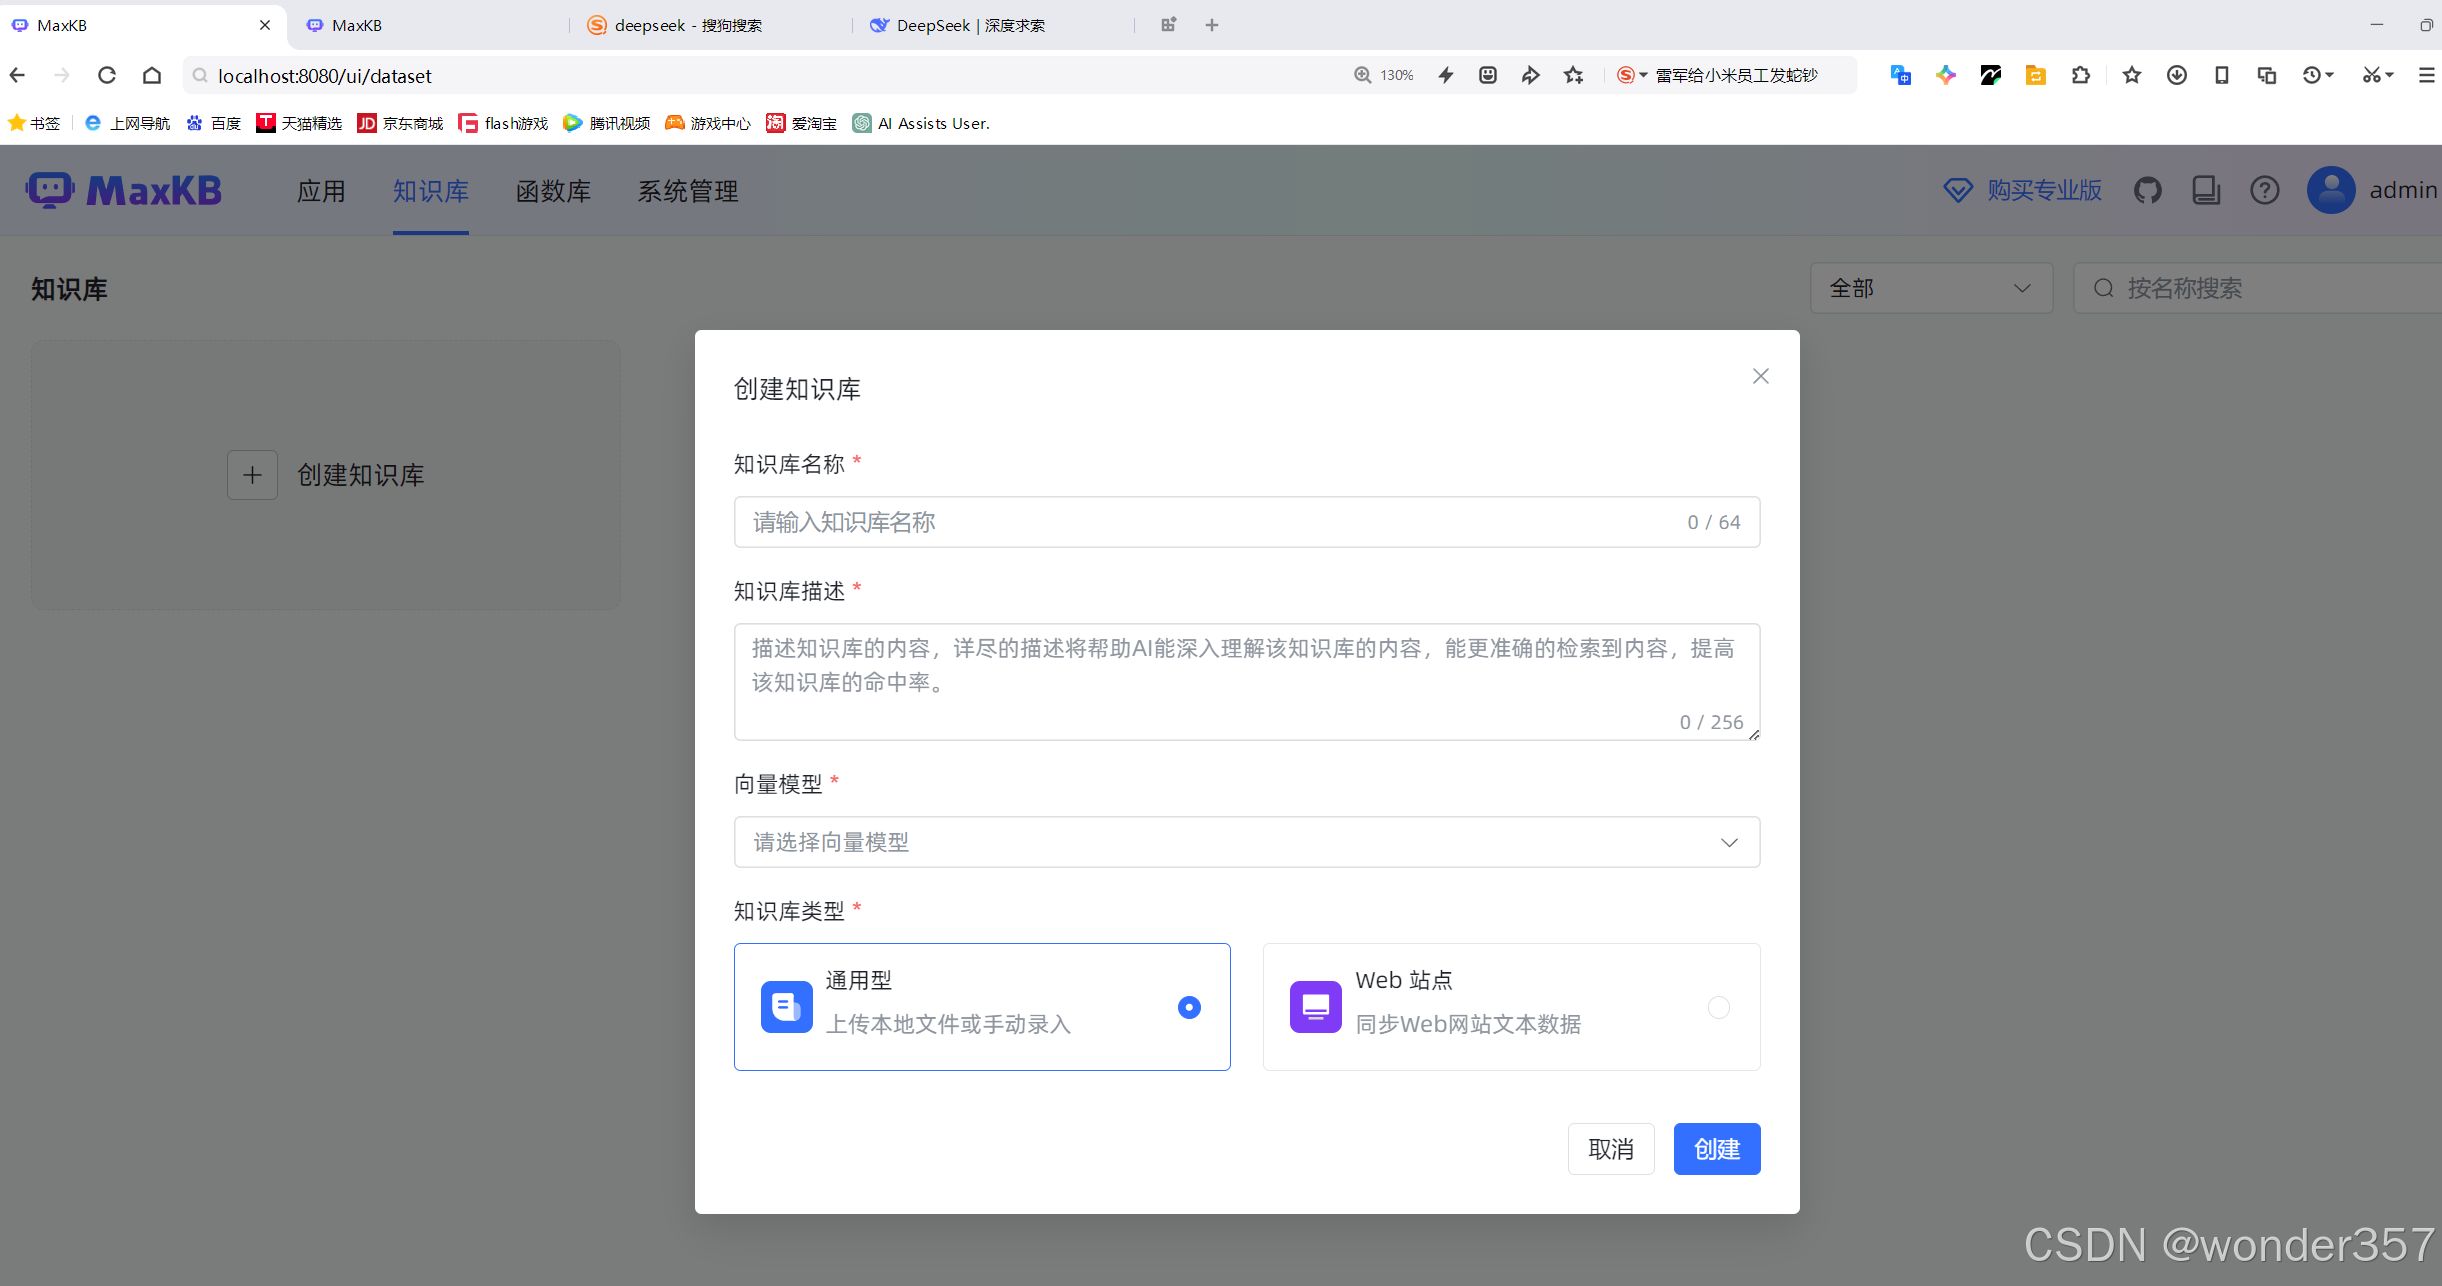This screenshot has height=1286, width=2442.
Task: Open the search magnifier in the name search box
Action: point(2104,288)
